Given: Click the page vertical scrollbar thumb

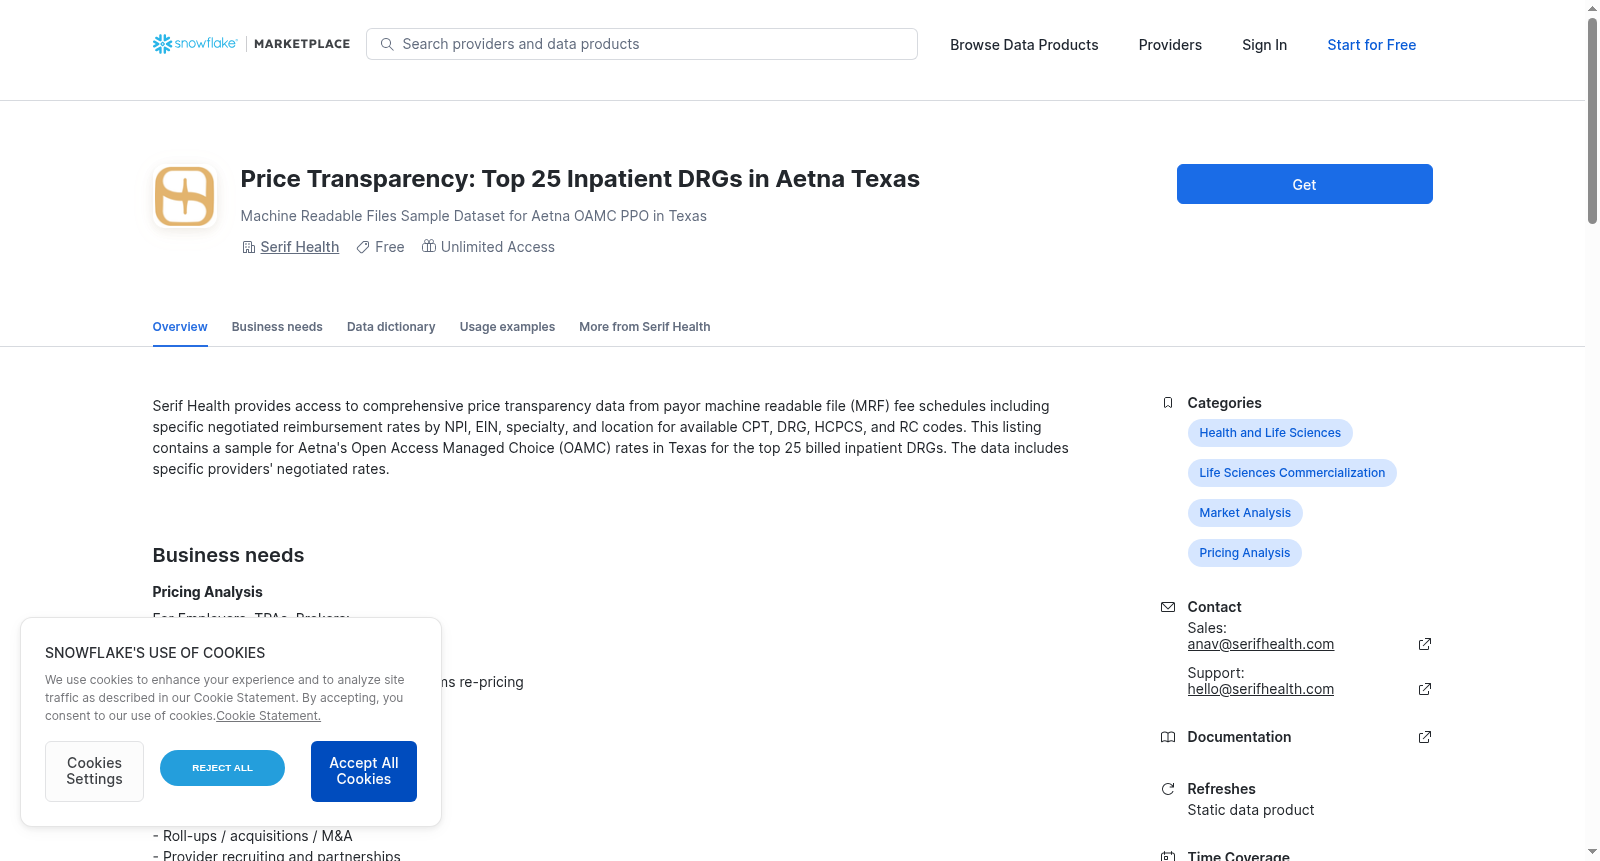Looking at the screenshot, I should click(x=1592, y=120).
